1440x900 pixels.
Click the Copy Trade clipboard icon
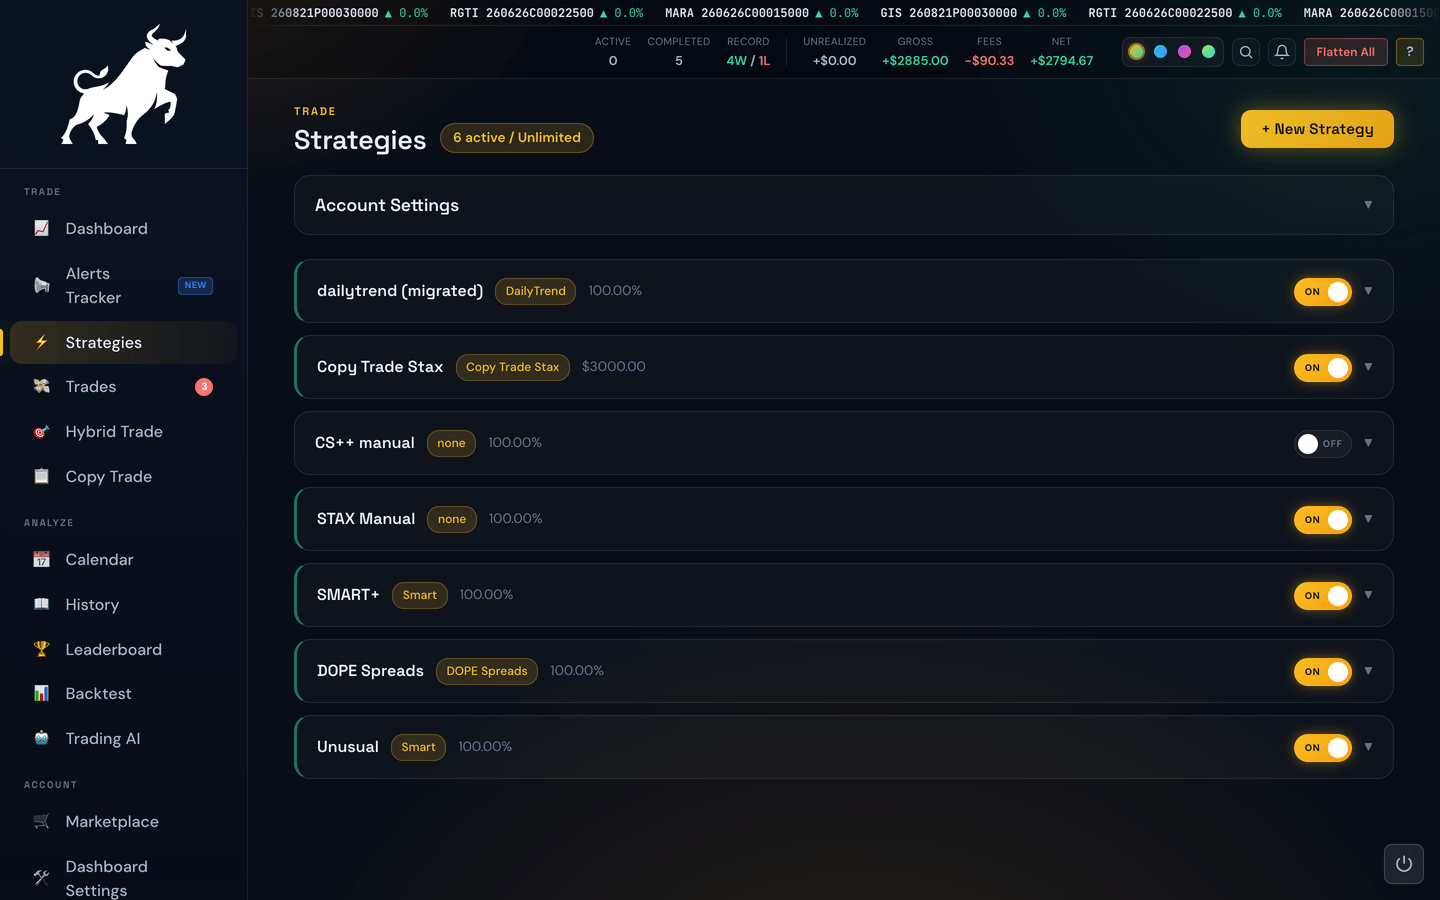click(41, 476)
